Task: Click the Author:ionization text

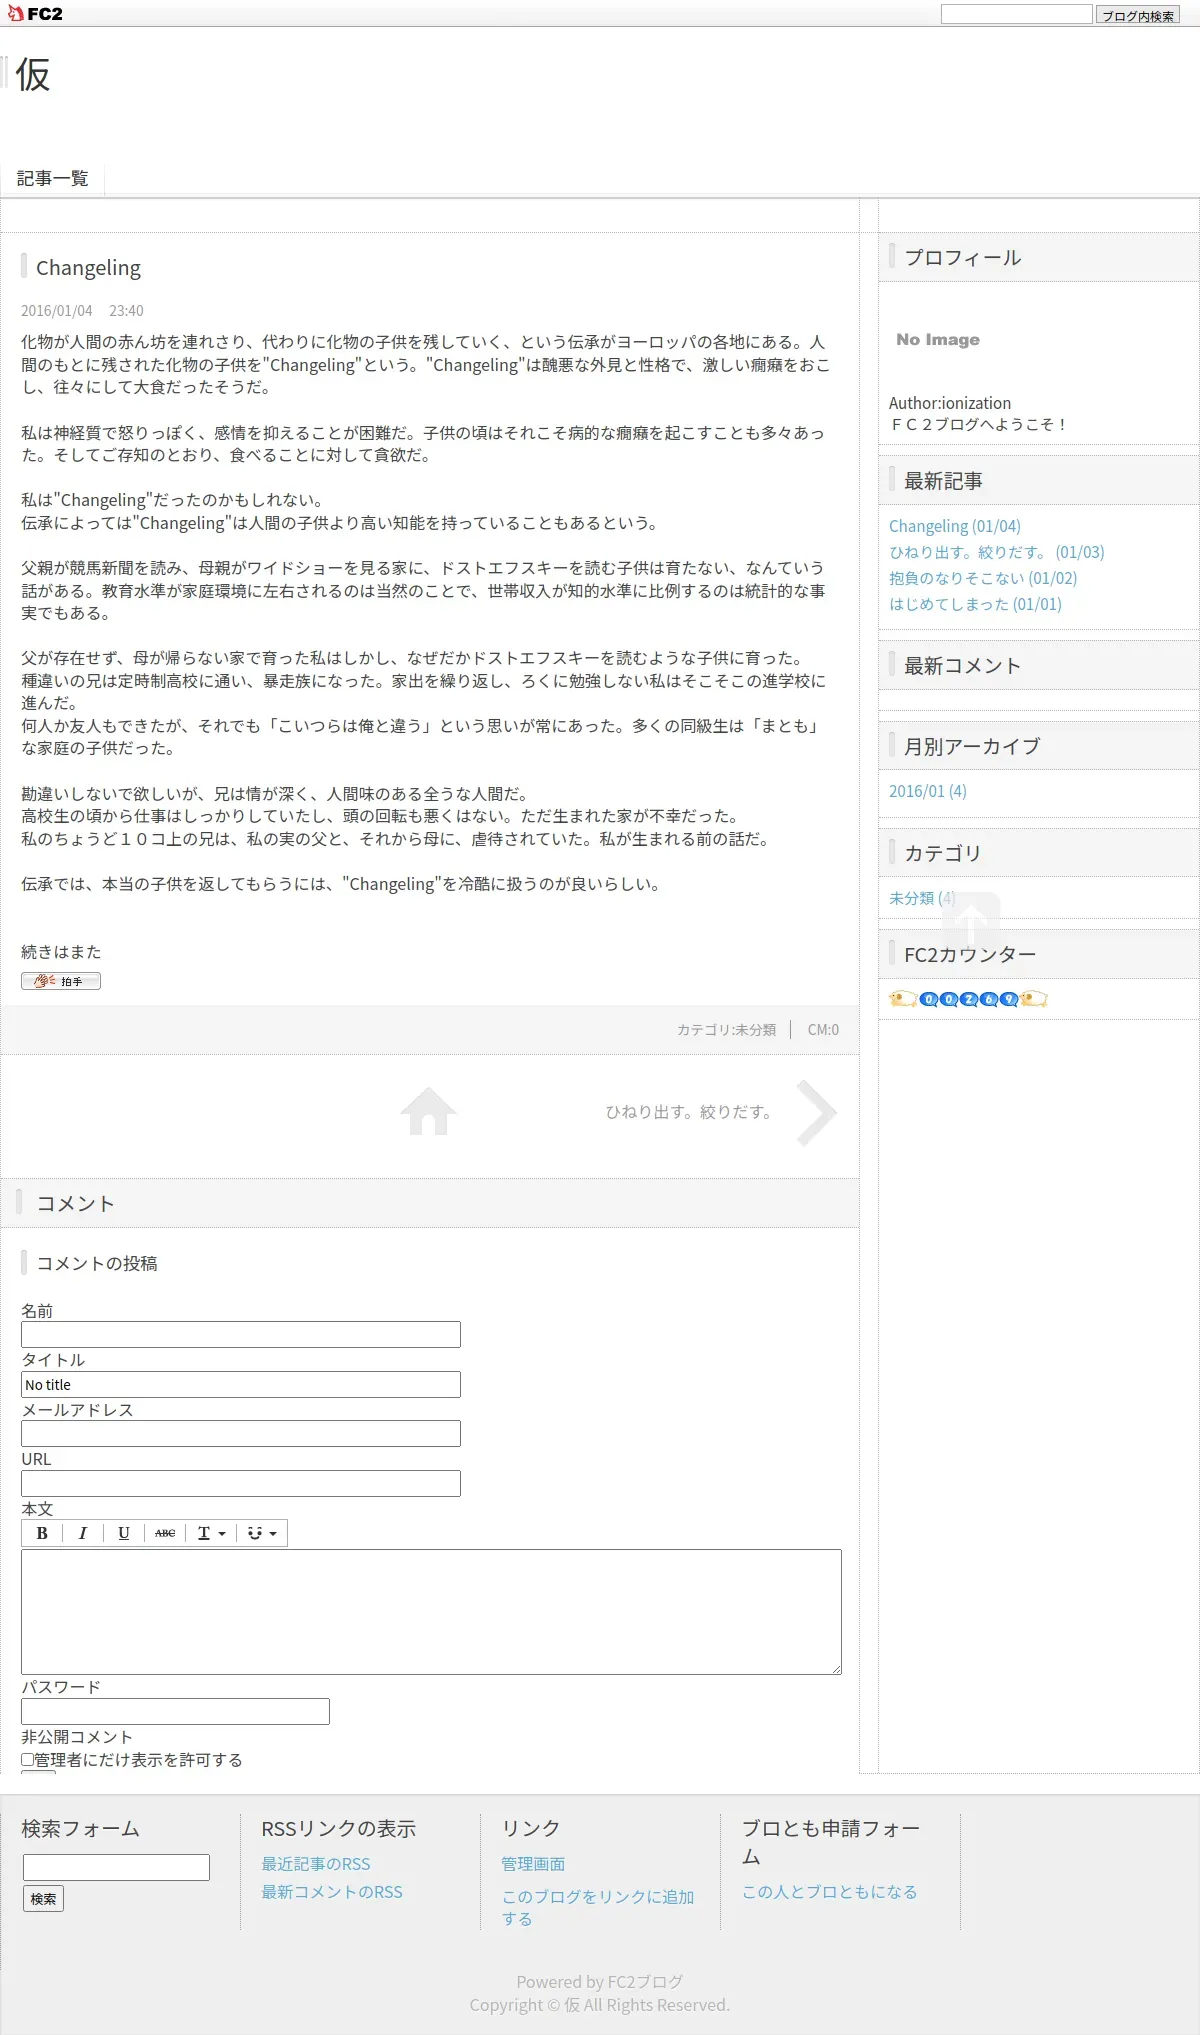Action: pyautogui.click(x=950, y=403)
